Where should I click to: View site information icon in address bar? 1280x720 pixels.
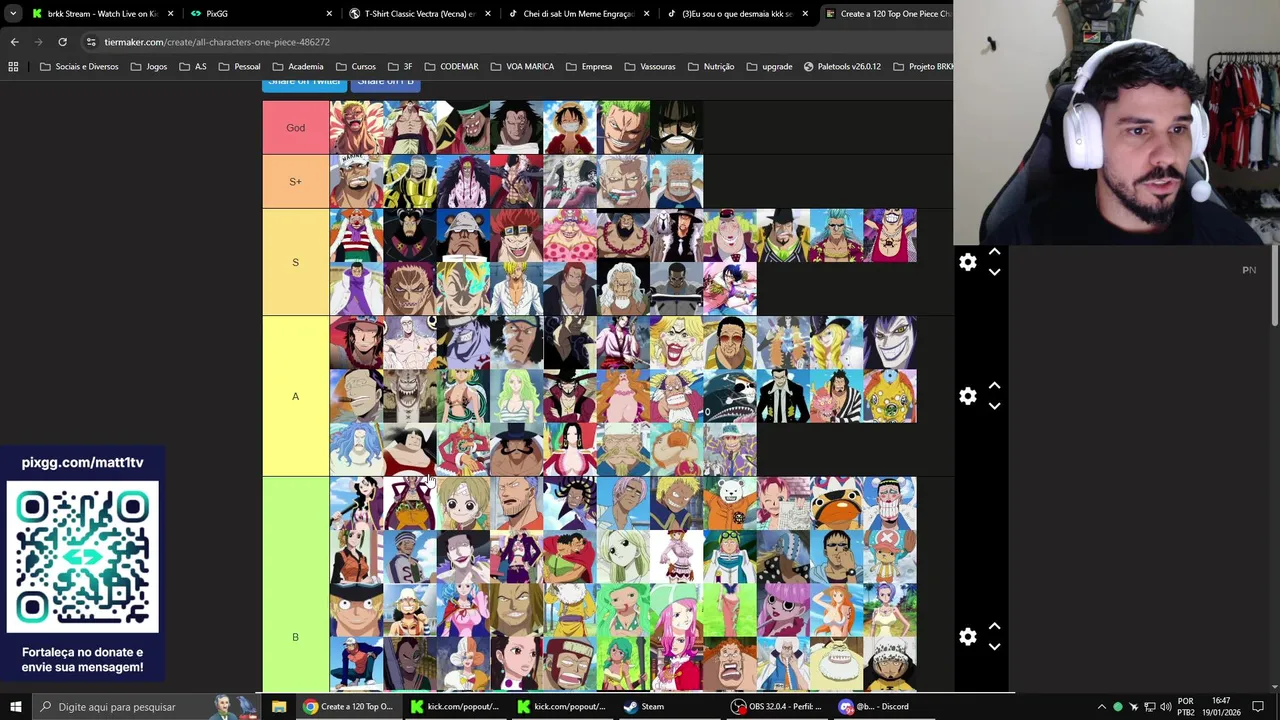[91, 42]
